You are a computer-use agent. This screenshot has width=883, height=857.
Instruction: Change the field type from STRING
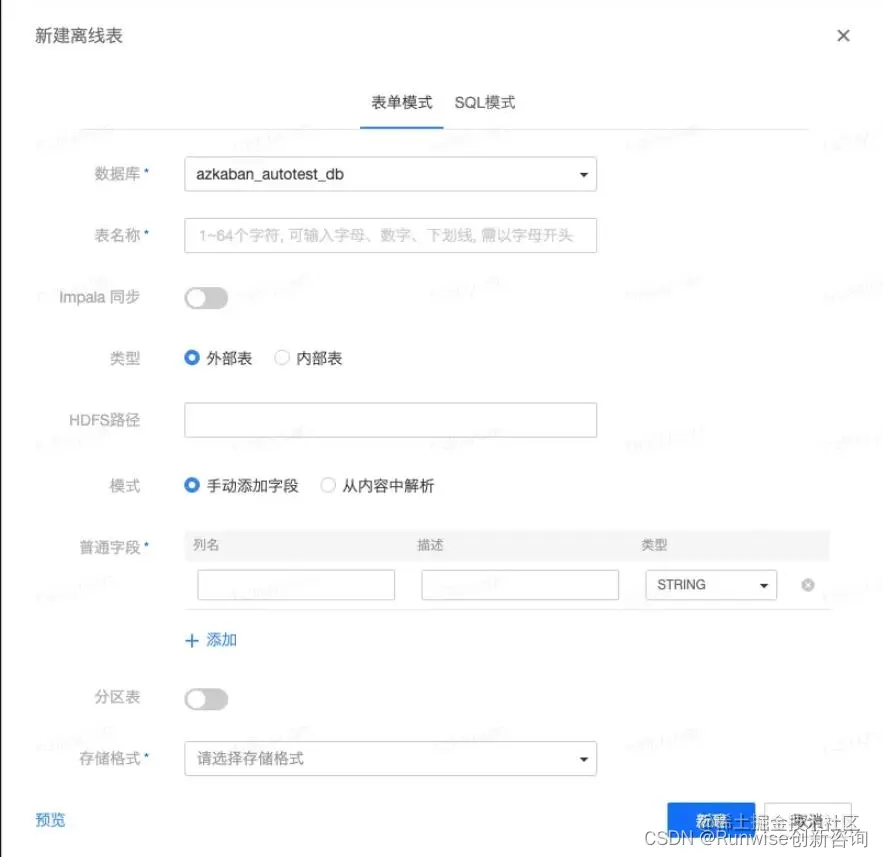[x=711, y=585]
